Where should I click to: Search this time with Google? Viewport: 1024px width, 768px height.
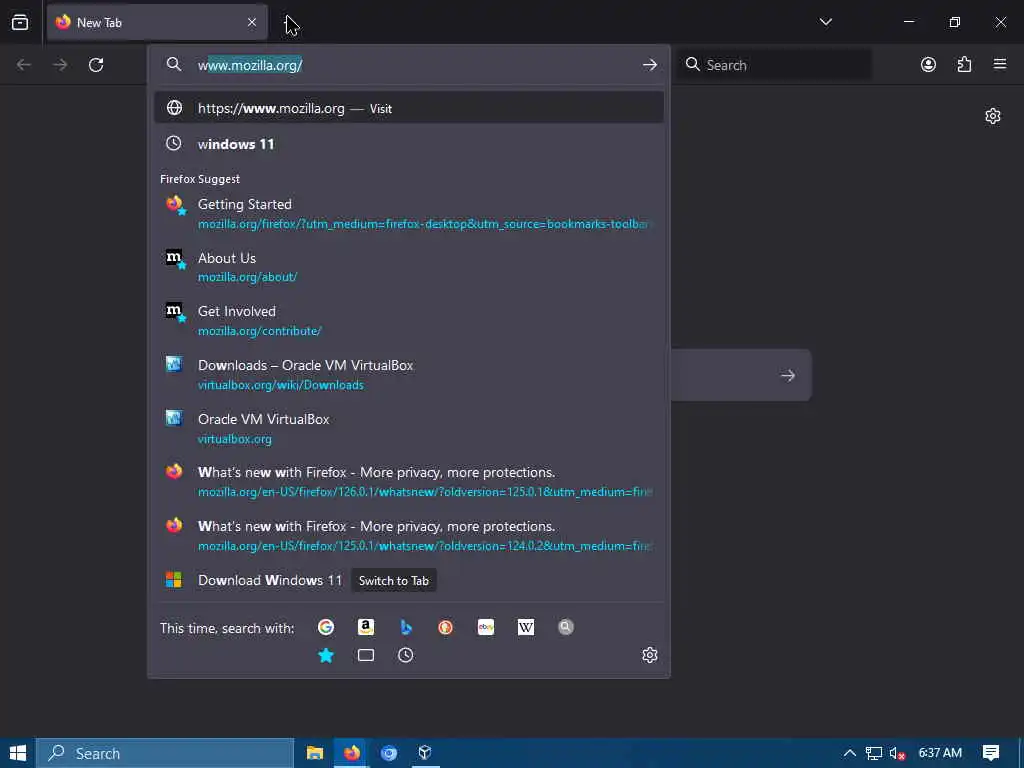pos(326,628)
